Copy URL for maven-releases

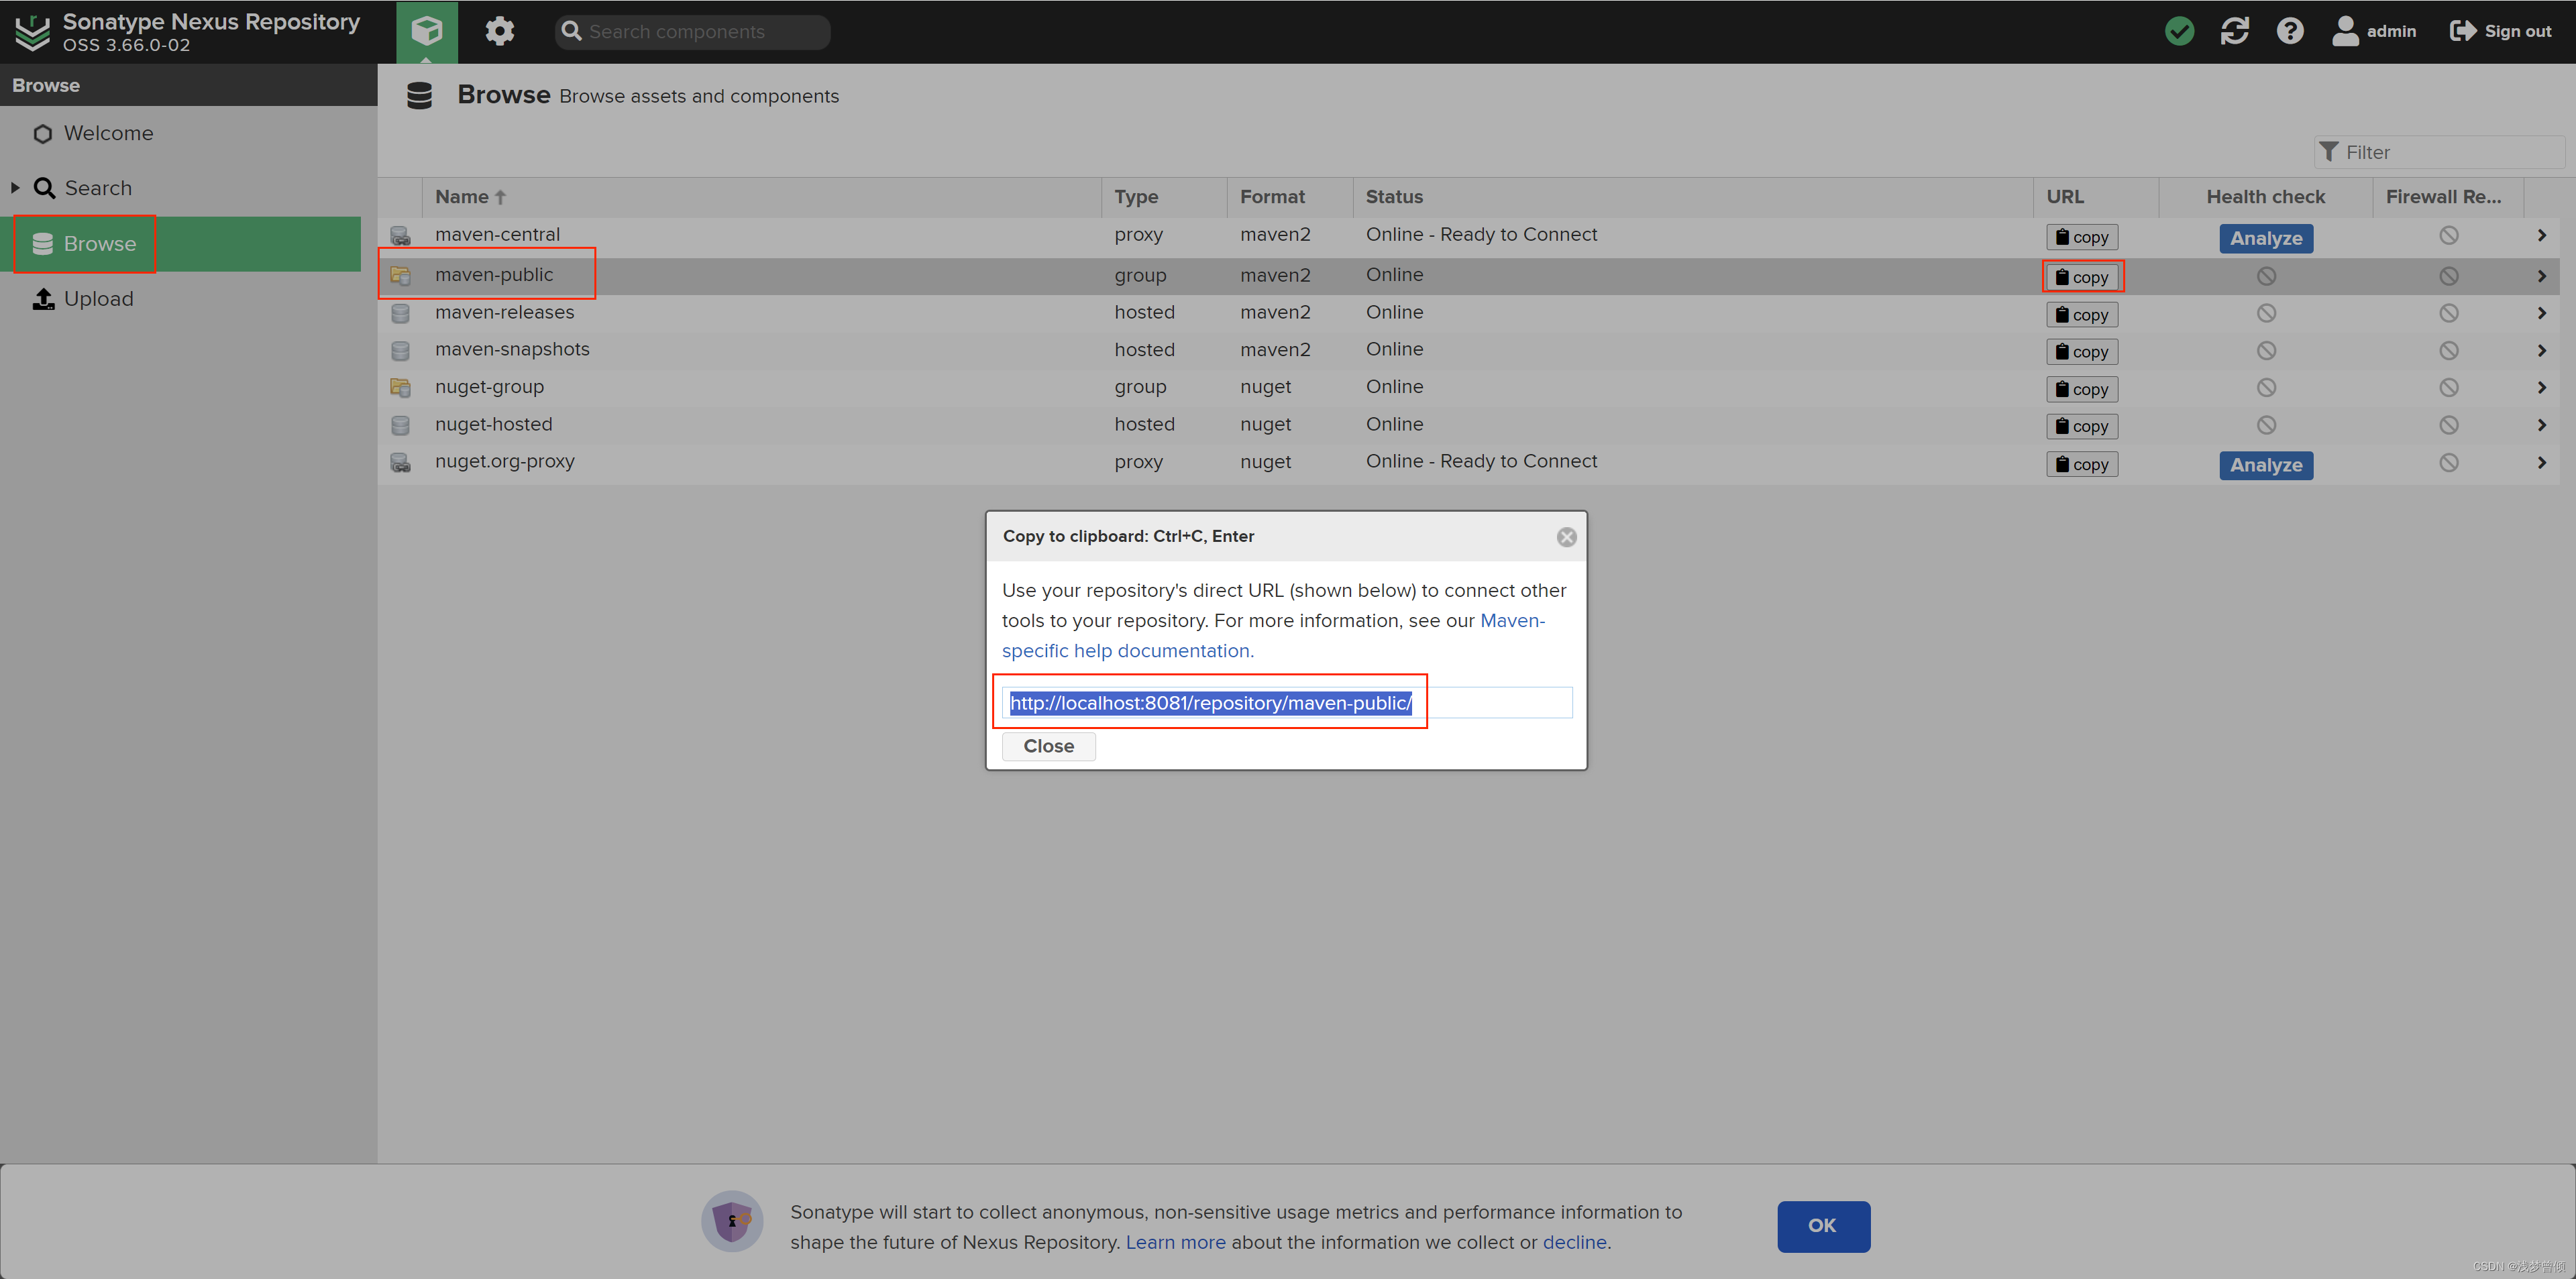[x=2082, y=315]
